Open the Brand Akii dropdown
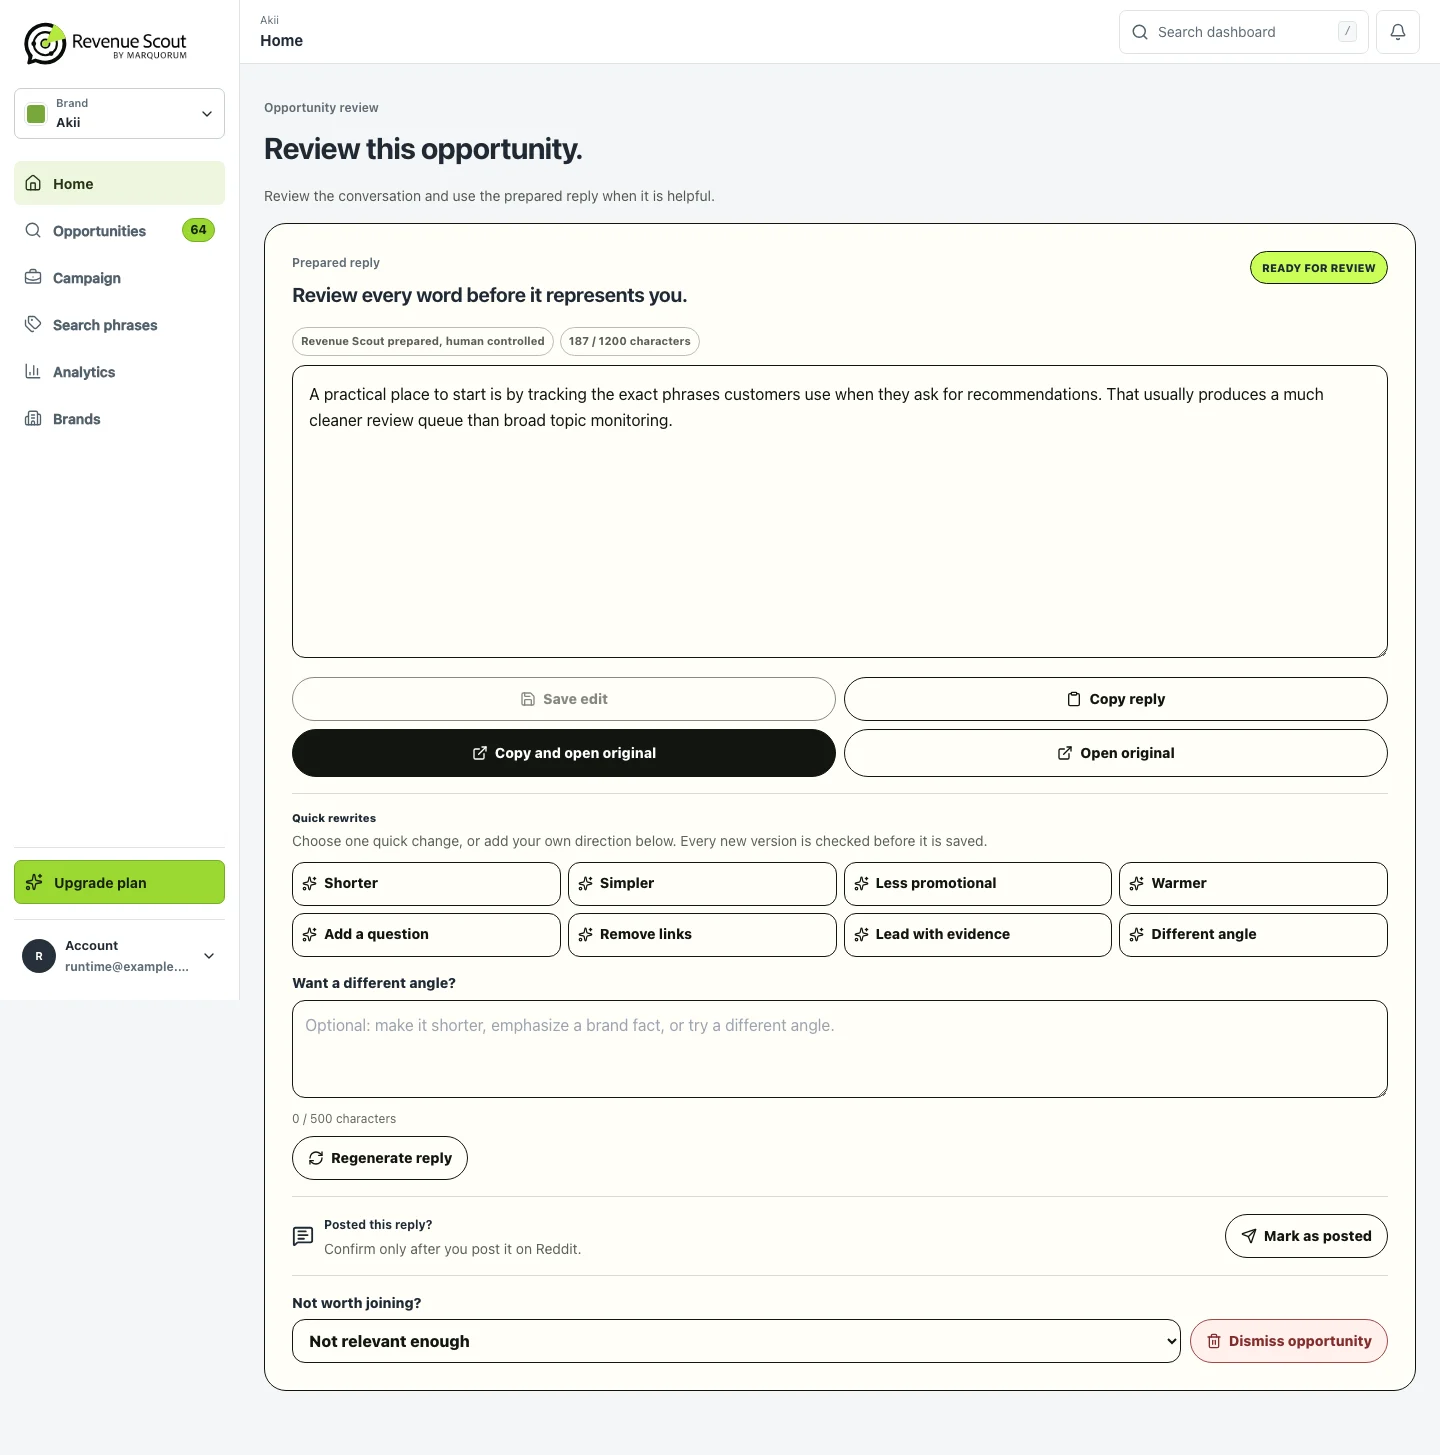Viewport: 1440px width, 1455px height. [119, 113]
